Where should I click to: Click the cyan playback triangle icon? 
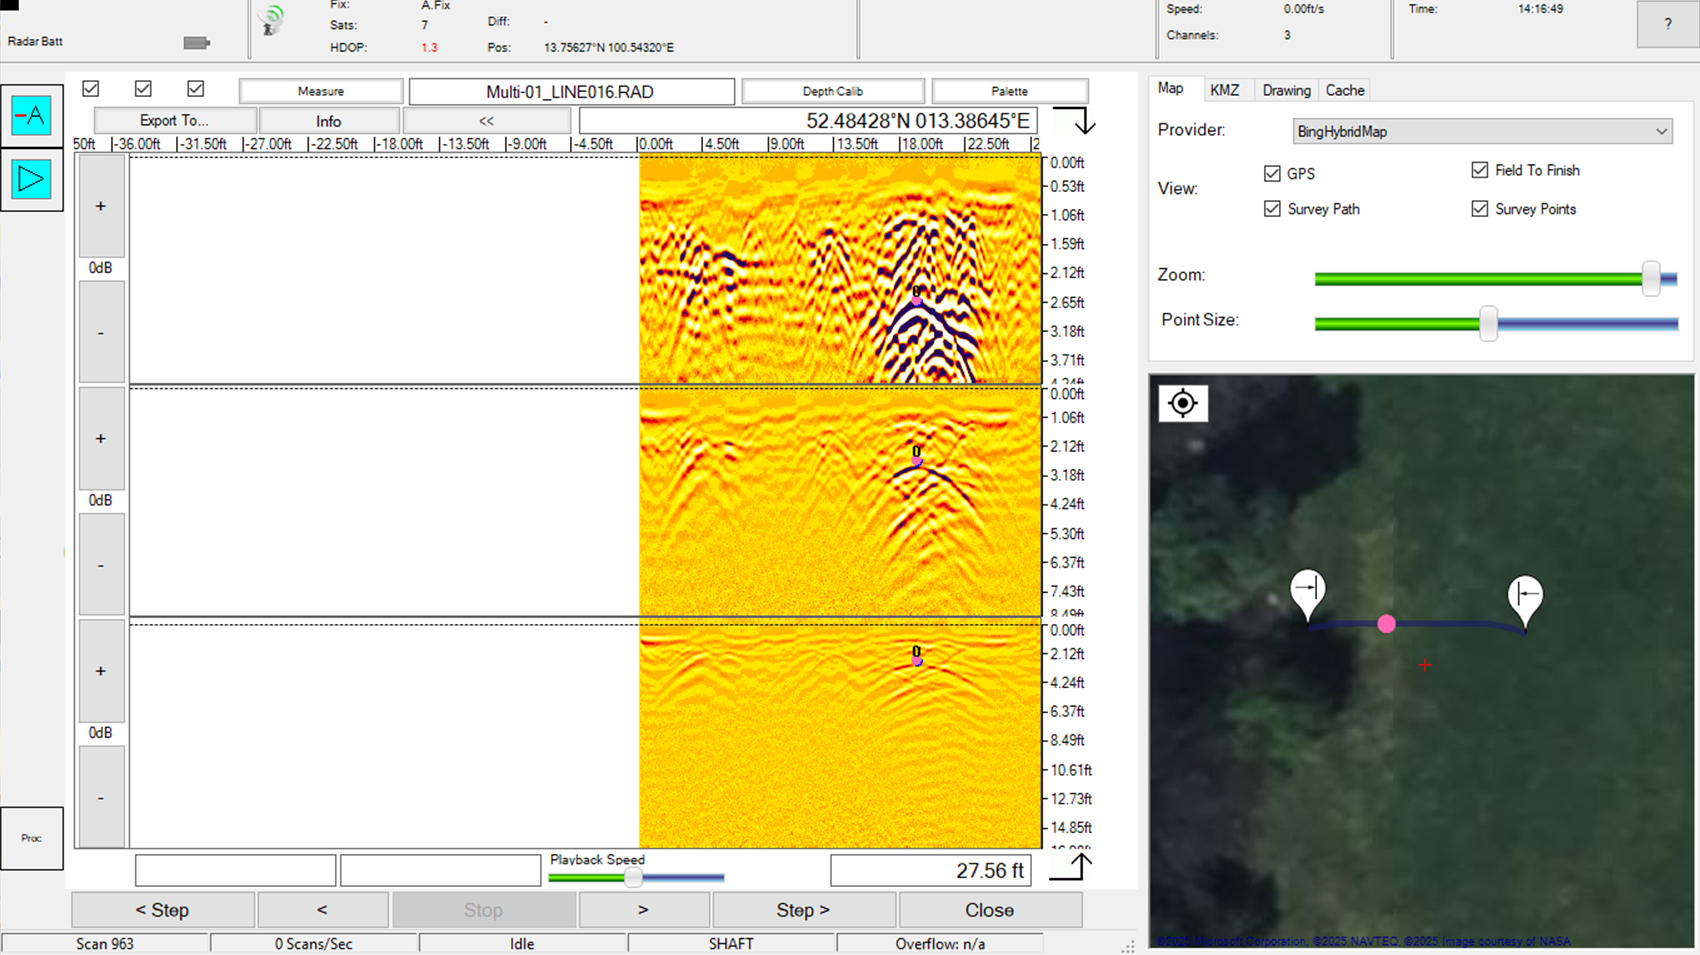(x=31, y=180)
